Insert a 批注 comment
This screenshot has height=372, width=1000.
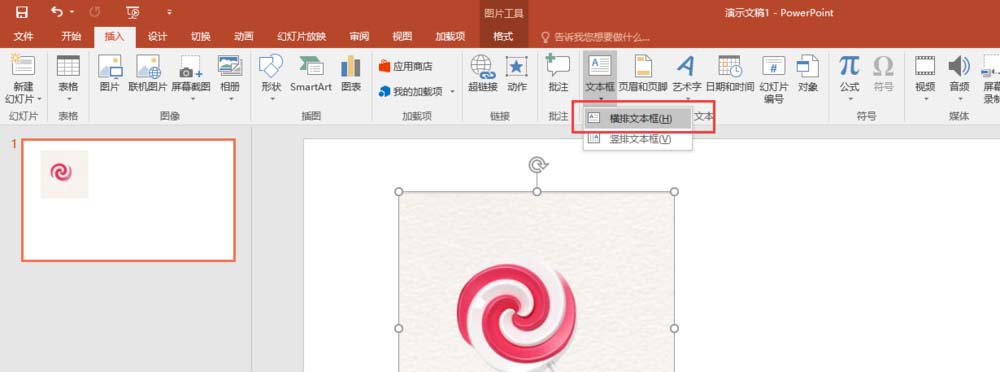[x=558, y=74]
